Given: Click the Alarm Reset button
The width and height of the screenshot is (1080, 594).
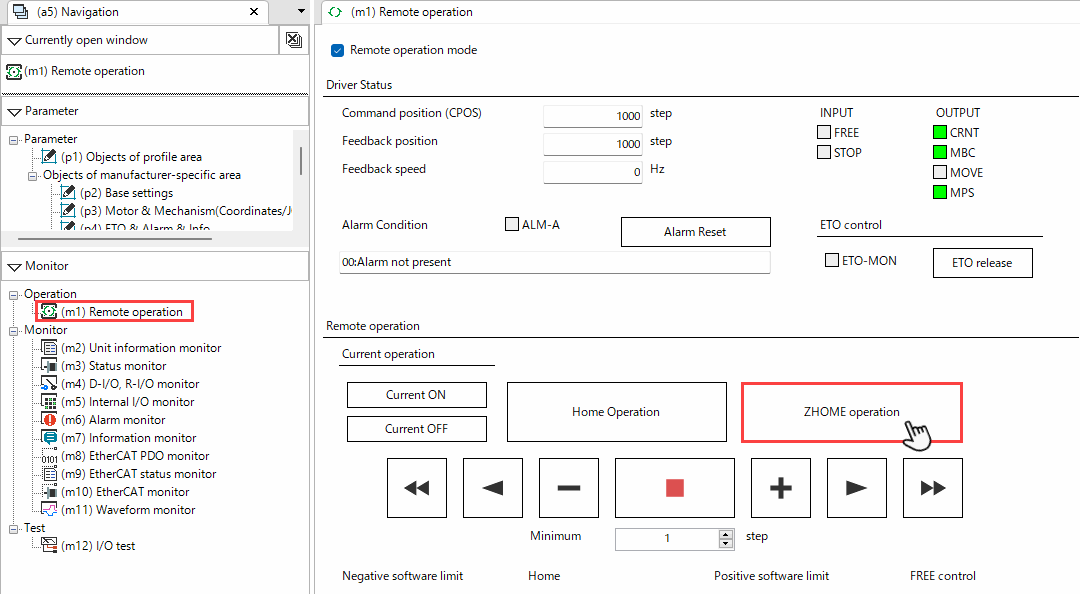Looking at the screenshot, I should click(696, 232).
